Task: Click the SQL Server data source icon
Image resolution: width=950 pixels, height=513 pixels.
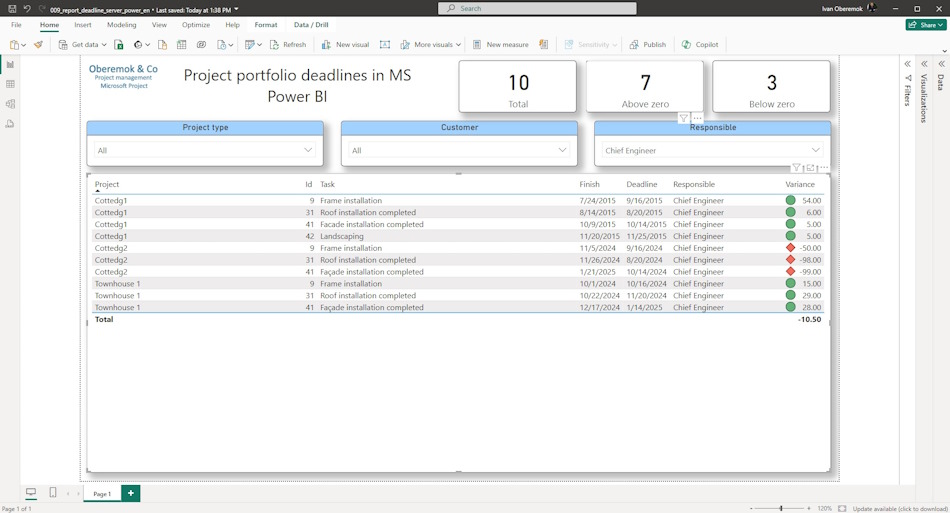Action: [162, 45]
